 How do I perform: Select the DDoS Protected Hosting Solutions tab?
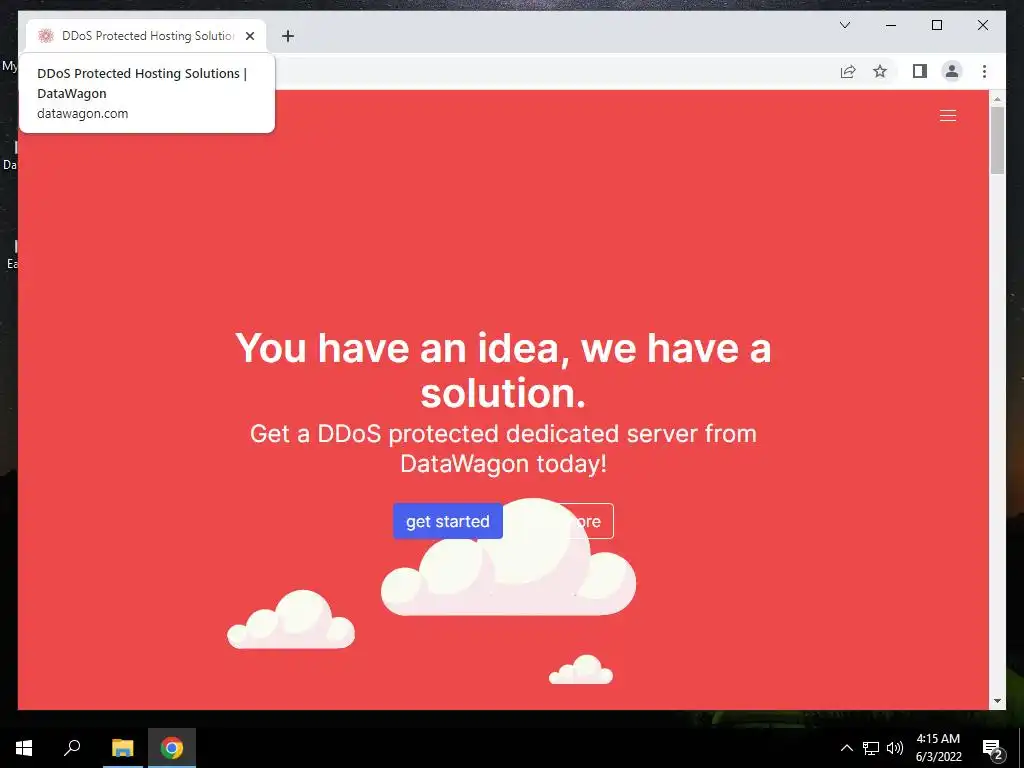146,36
